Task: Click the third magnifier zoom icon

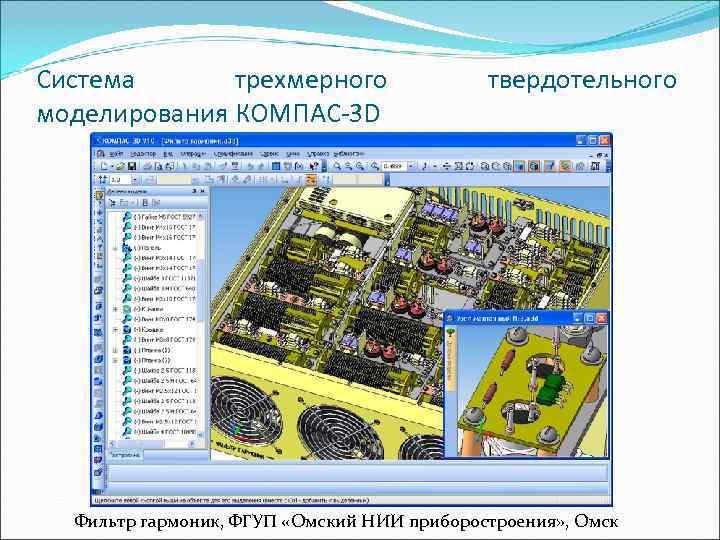Action: pos(360,166)
